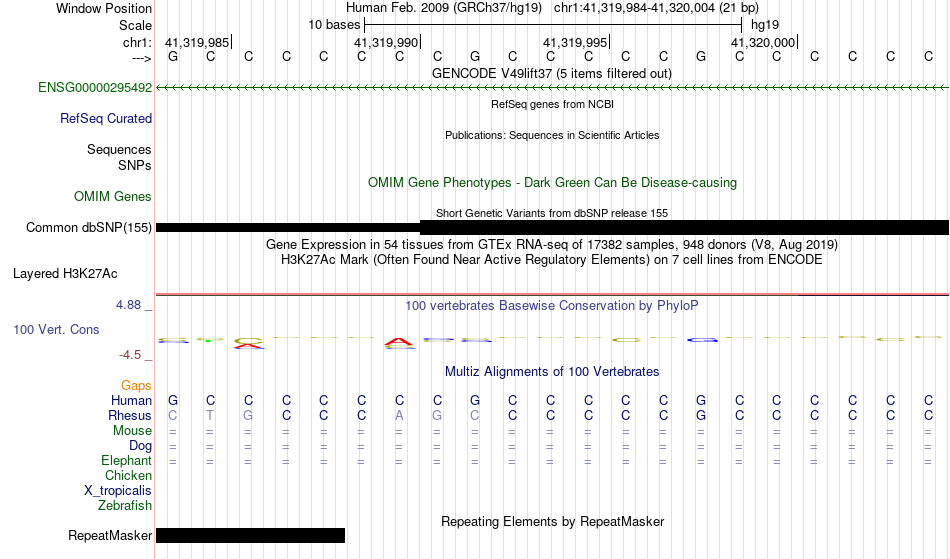The image size is (950, 559).
Task: Select the OMIM Genes track label
Action: coord(113,197)
